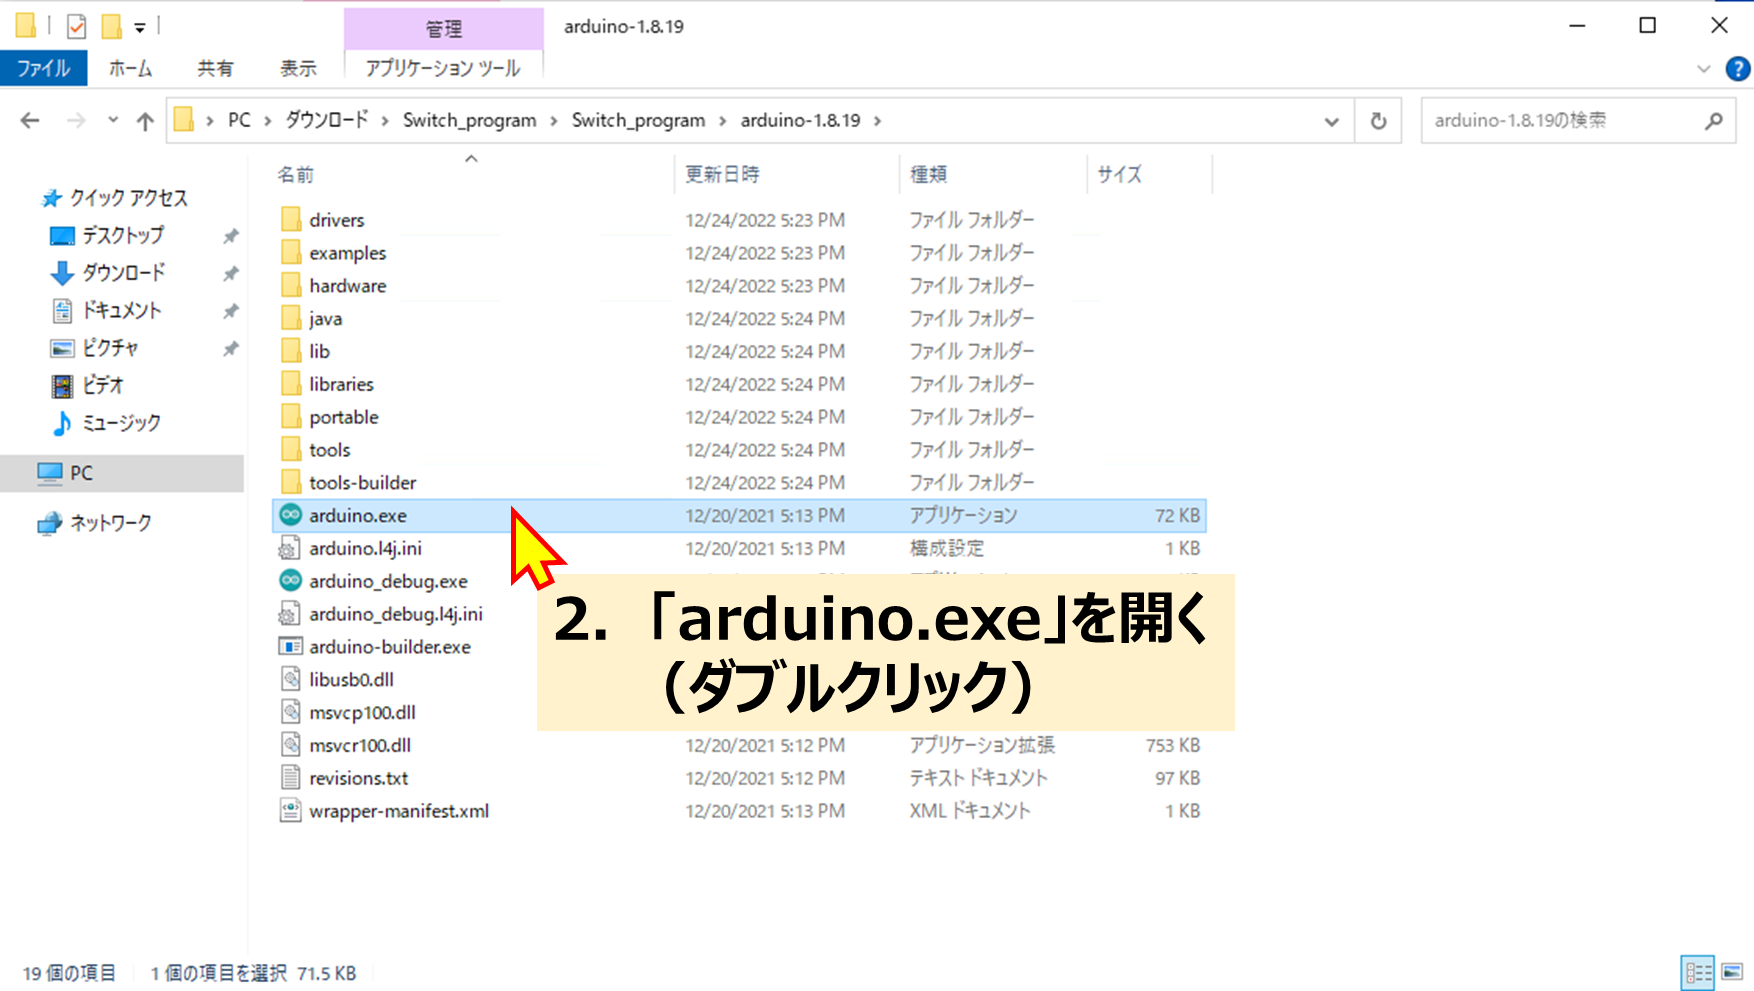Select the java folder icon
Screen dimensions: 1754x991
pyautogui.click(x=291, y=318)
